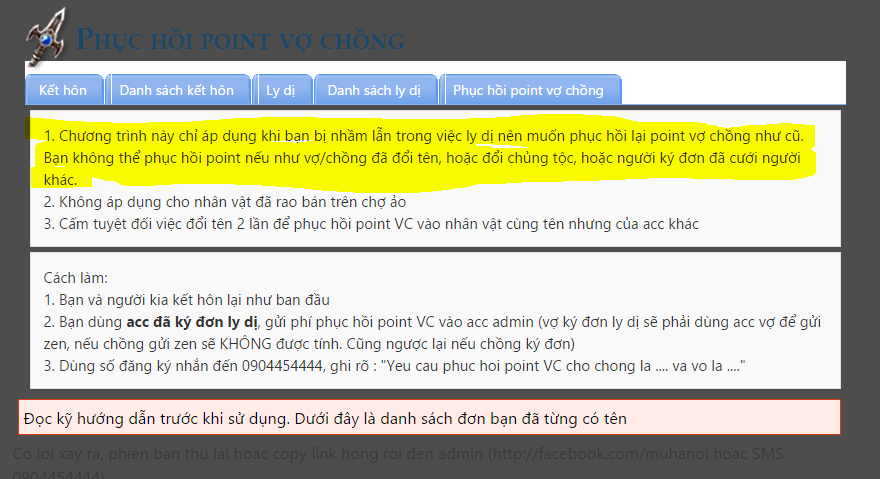Click the pink Đọc kỹ hướng dẫn notice
The width and height of the screenshot is (880, 479).
click(x=429, y=418)
